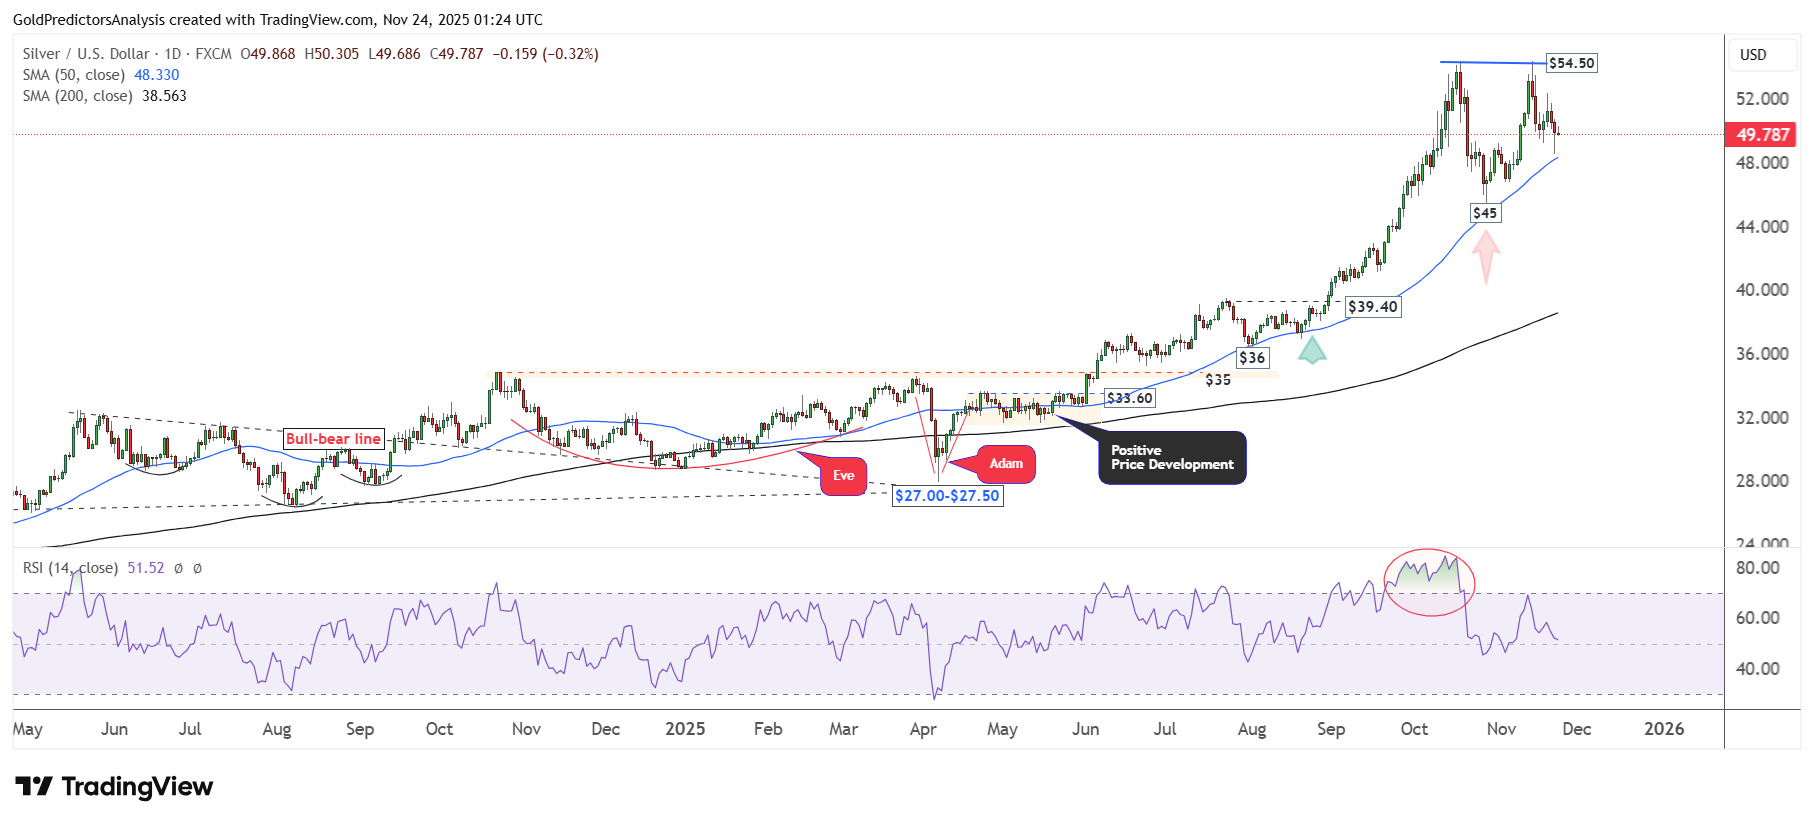Click the TradingView logo icon
Image resolution: width=1814 pixels, height=824 pixels.
click(x=33, y=787)
